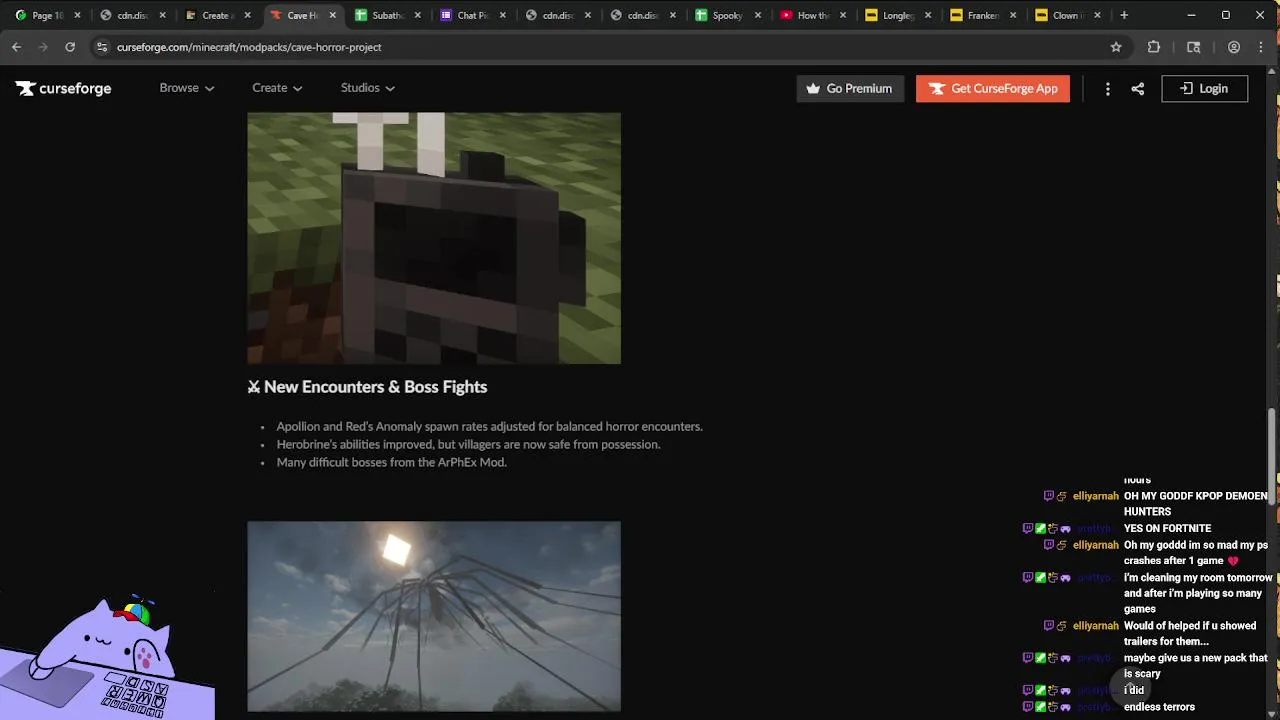This screenshot has height=720, width=1280.
Task: Open the long-legged spider creature screenshot
Action: 434,616
